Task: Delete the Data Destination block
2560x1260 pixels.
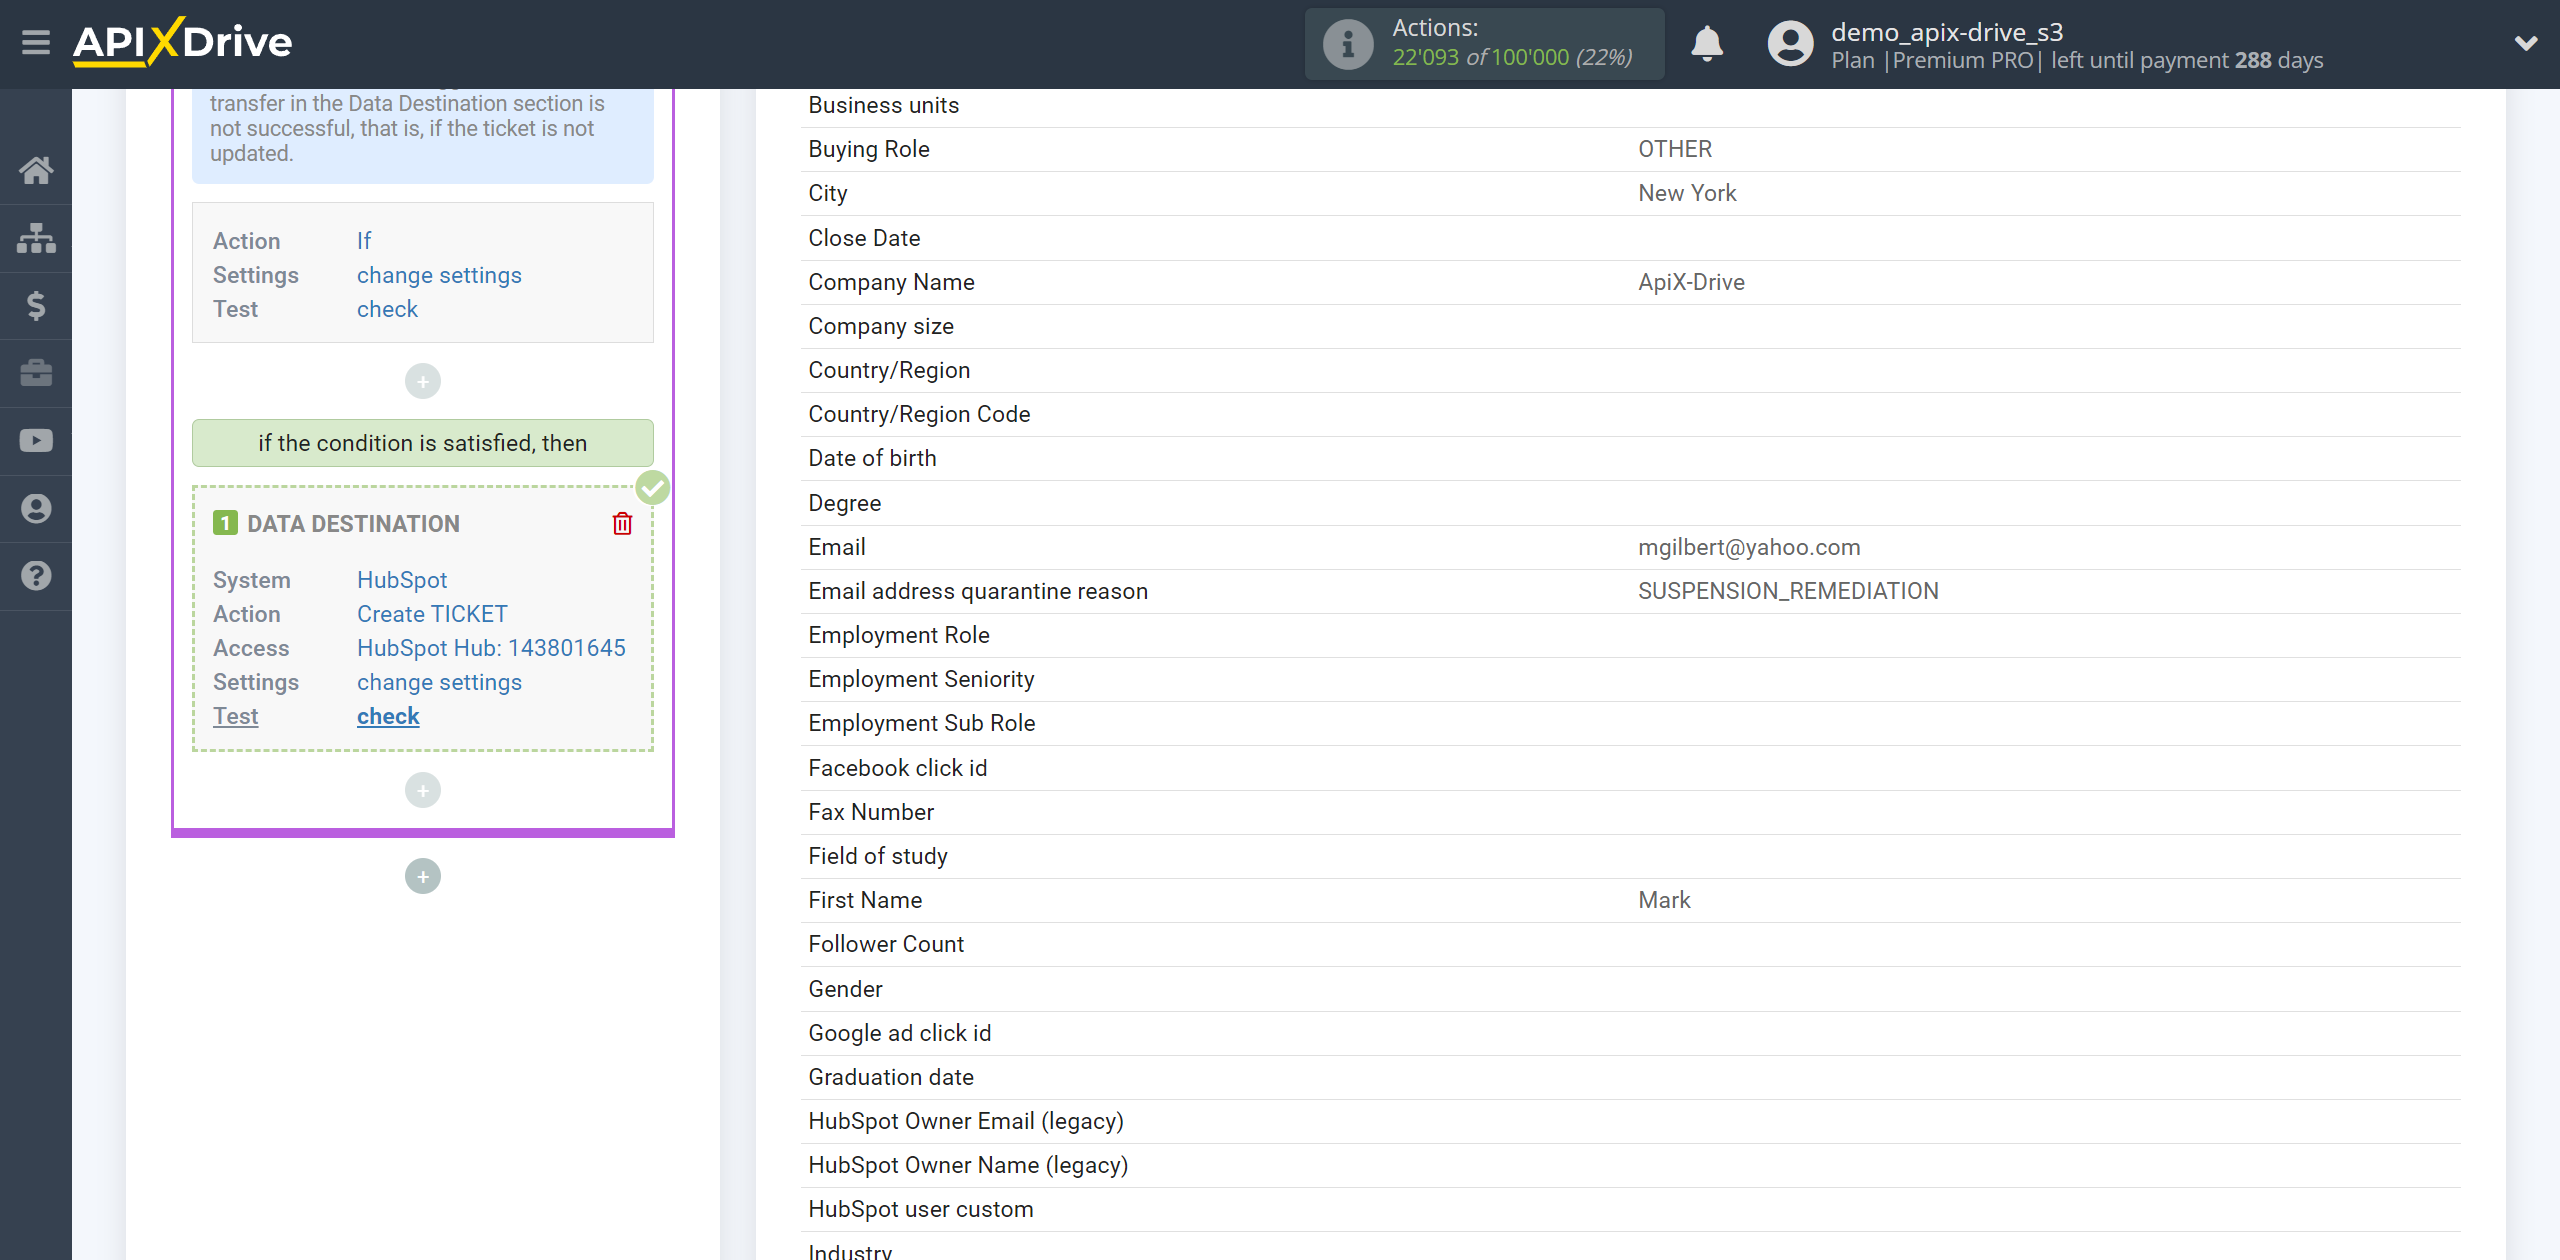Action: tap(622, 524)
